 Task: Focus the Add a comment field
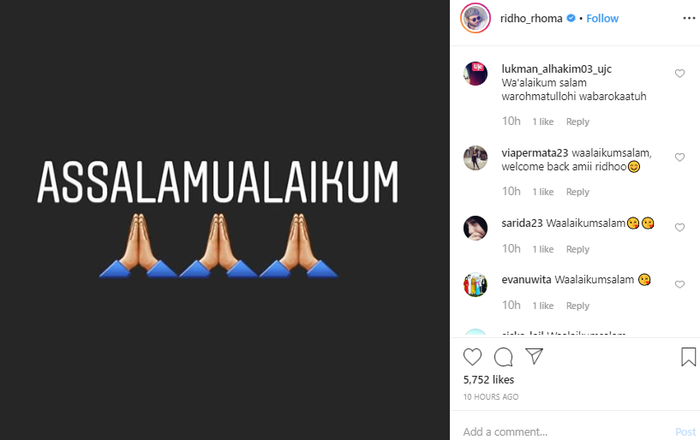567,432
